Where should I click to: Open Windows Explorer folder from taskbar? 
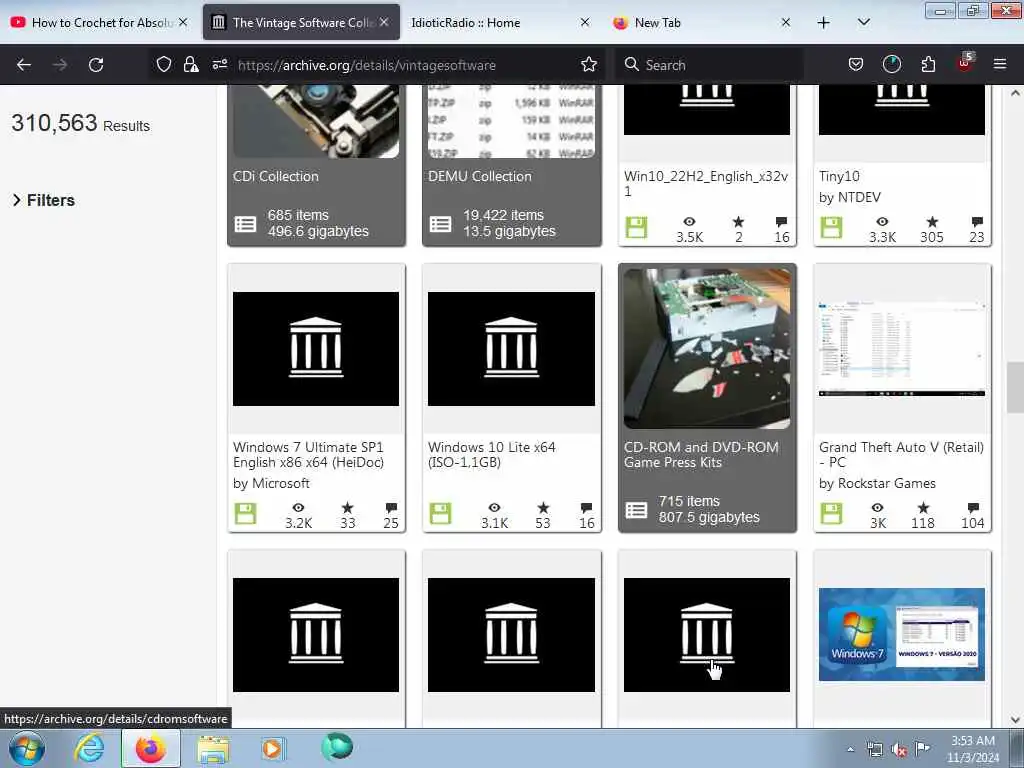(213, 749)
